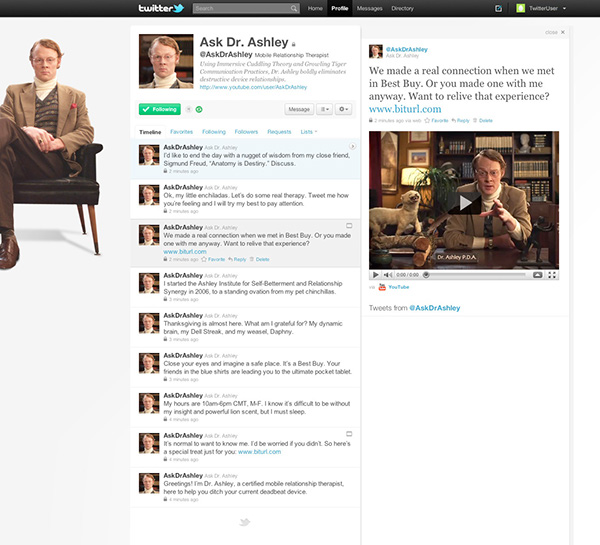The width and height of the screenshot is (600, 545).
Task: Click the expand arrow on Sigmund Freud tweet
Action: pos(352,146)
